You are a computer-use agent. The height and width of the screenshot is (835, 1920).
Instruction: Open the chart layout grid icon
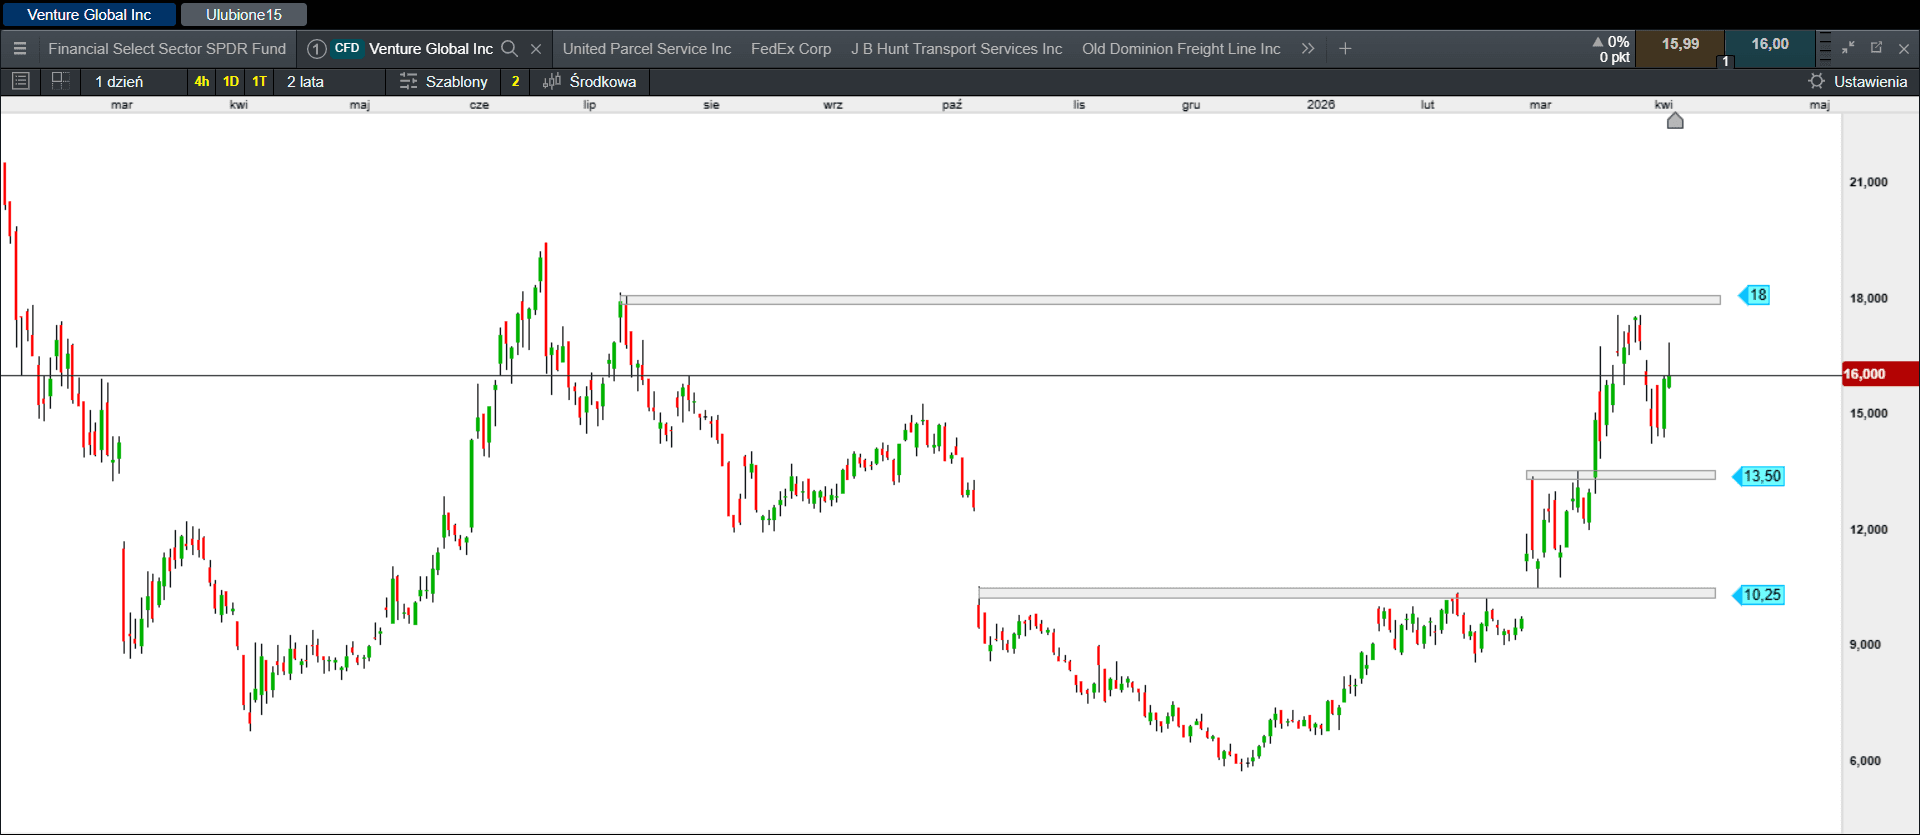[x=60, y=81]
